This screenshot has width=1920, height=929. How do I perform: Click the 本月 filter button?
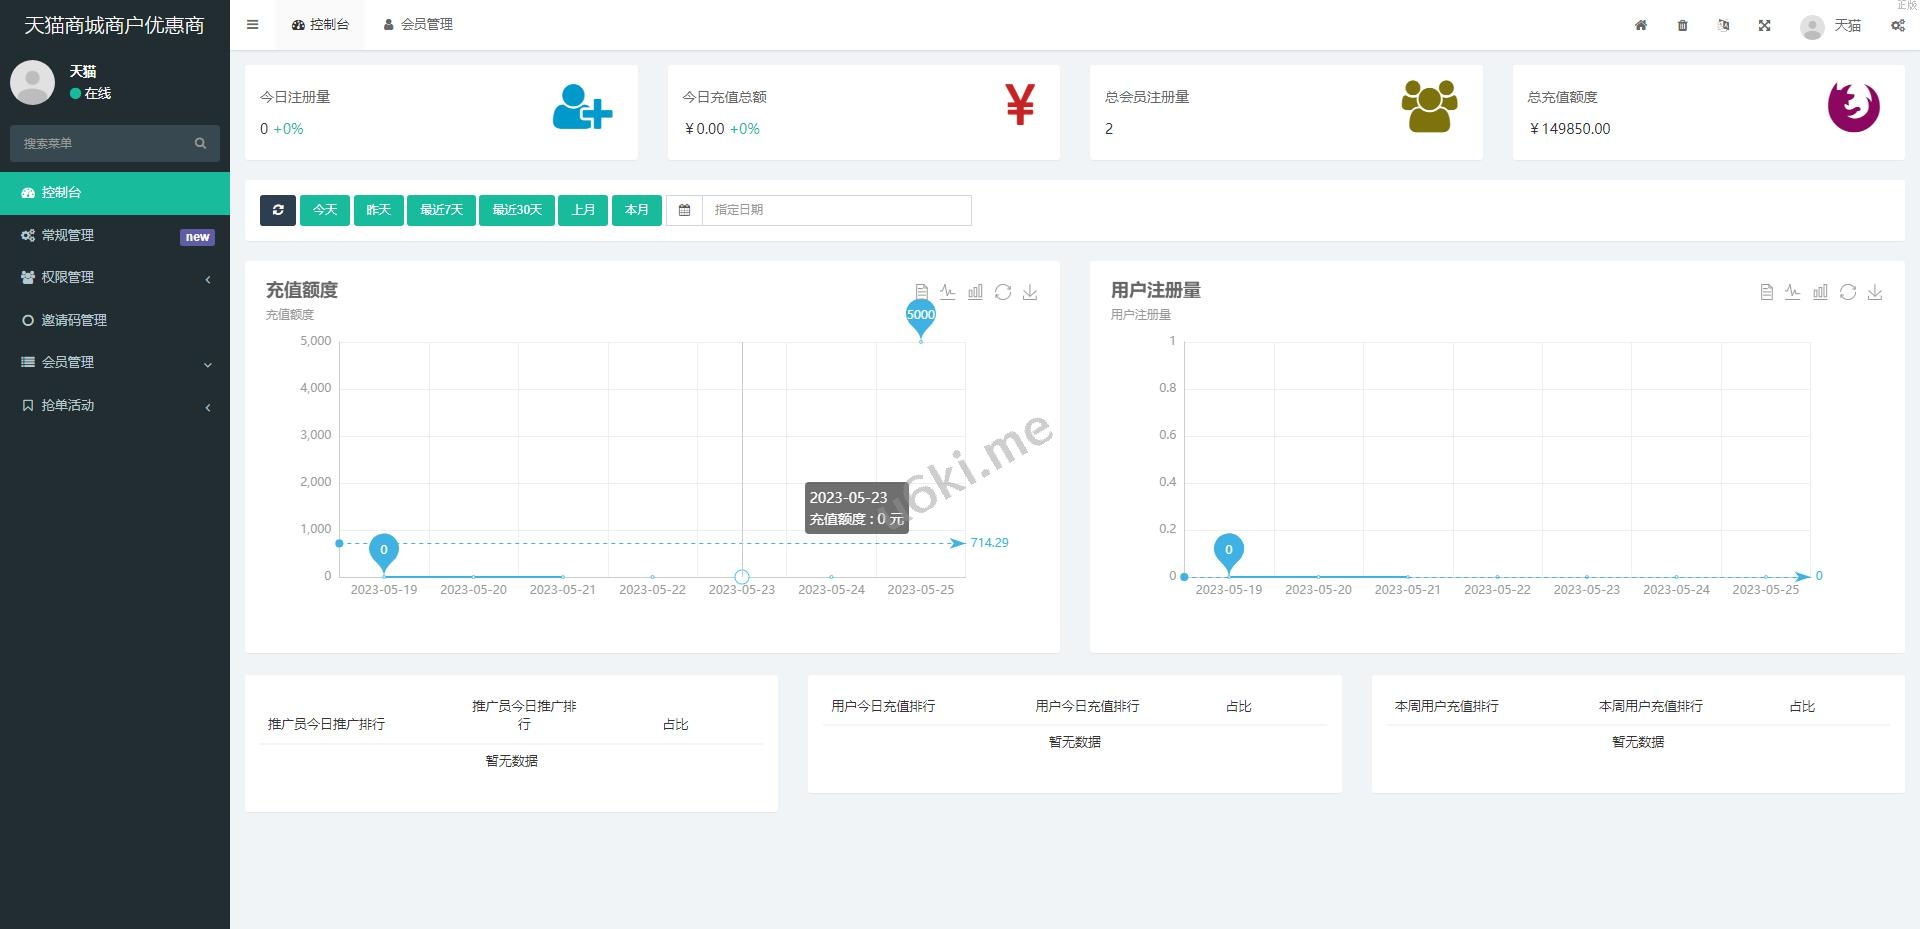(636, 210)
